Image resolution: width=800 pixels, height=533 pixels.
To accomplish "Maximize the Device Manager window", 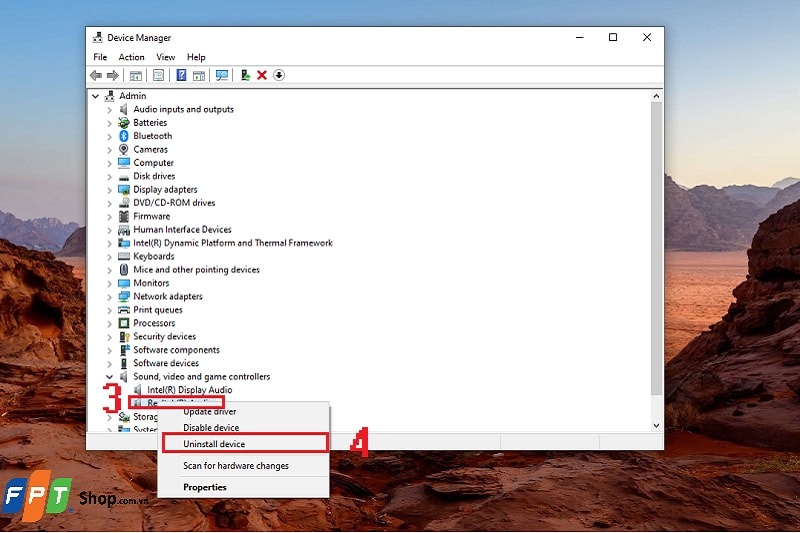I will (x=613, y=37).
